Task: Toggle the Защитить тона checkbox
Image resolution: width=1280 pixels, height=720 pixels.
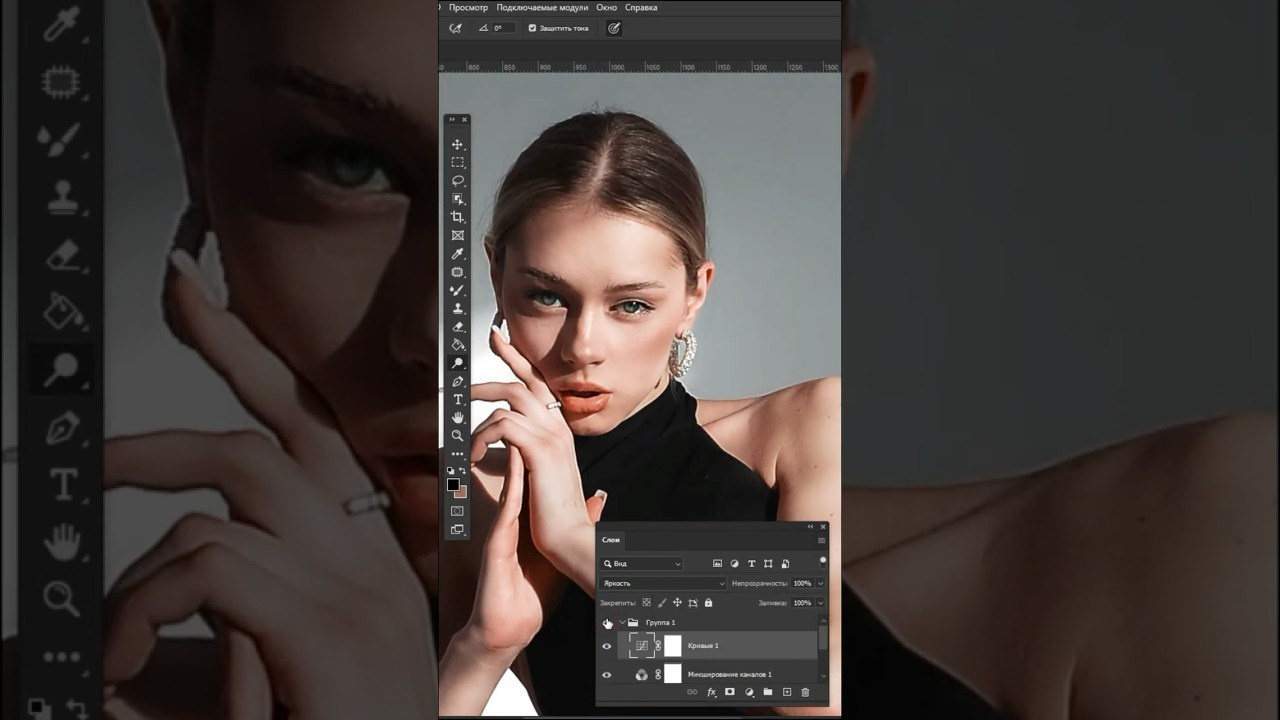Action: 533,28
